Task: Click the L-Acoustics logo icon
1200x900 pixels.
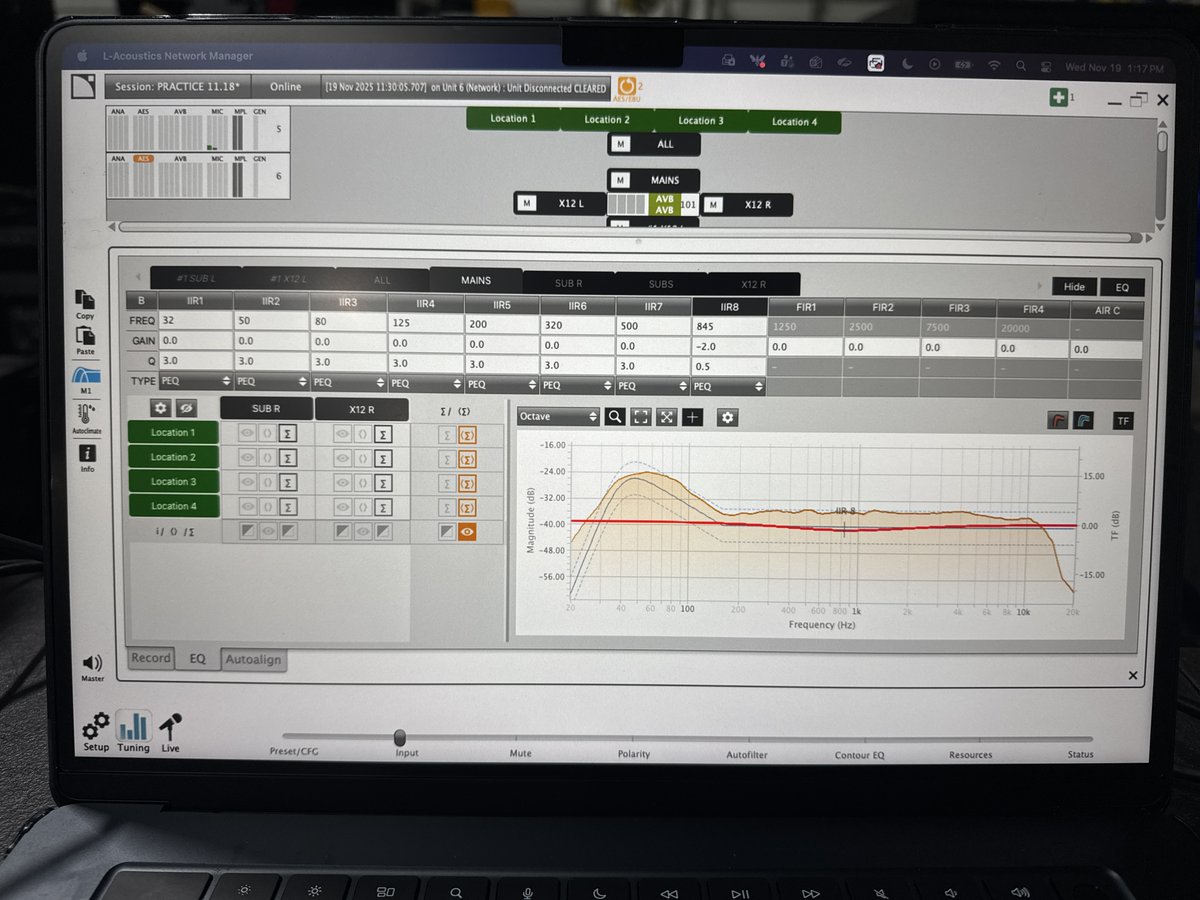Action: pos(85,86)
